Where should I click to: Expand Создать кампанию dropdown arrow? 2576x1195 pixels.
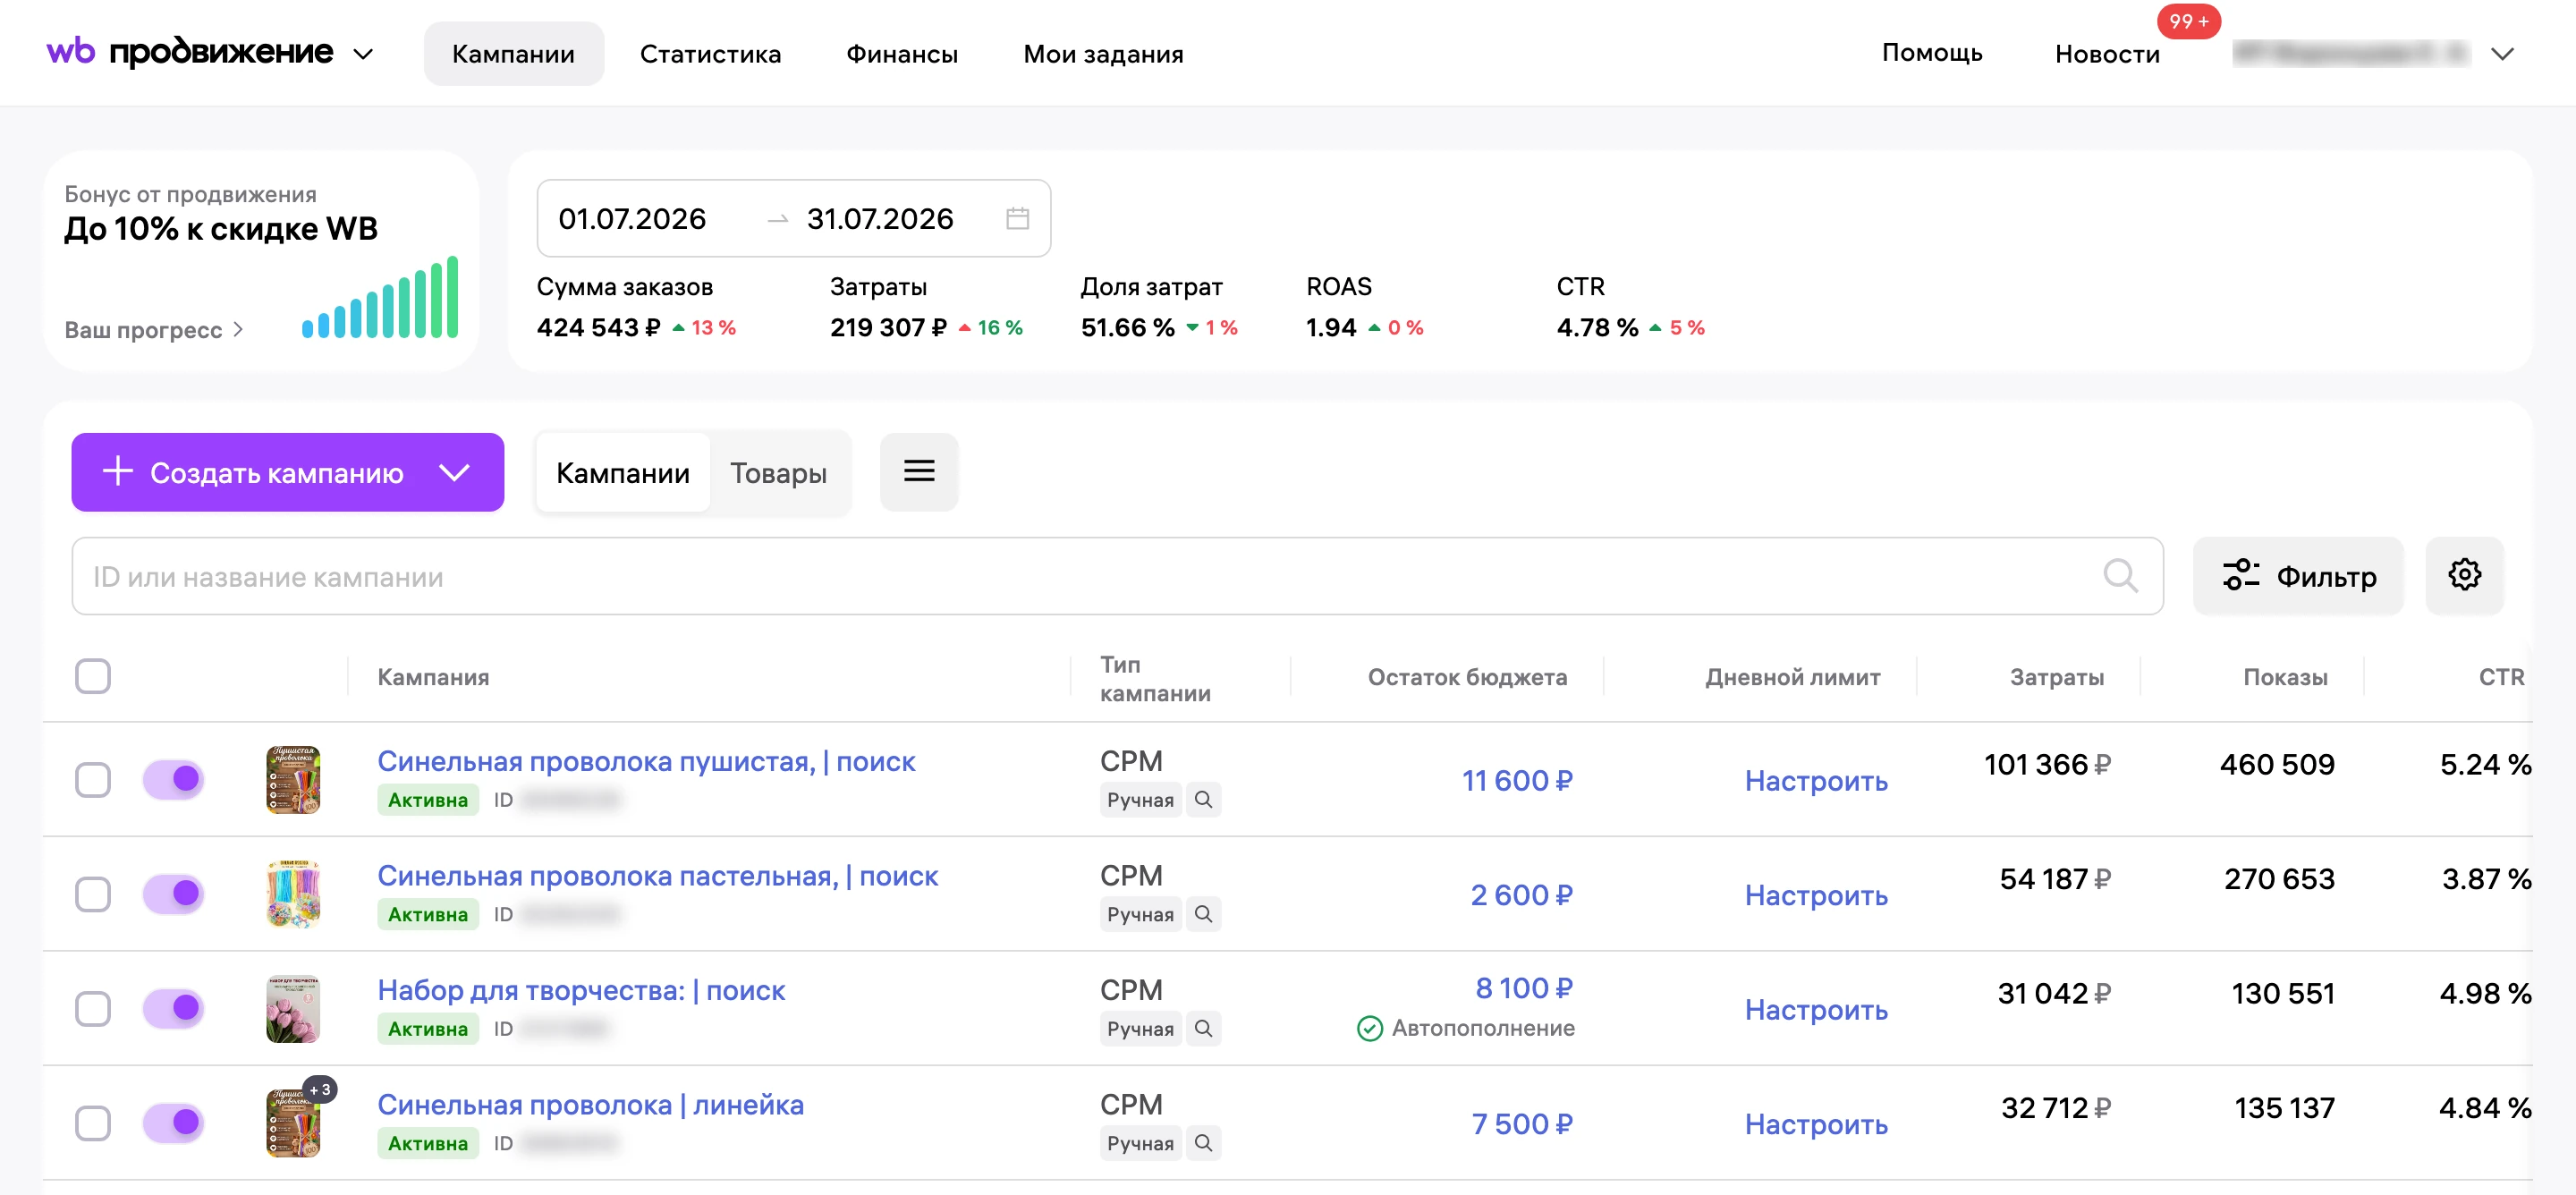(455, 472)
